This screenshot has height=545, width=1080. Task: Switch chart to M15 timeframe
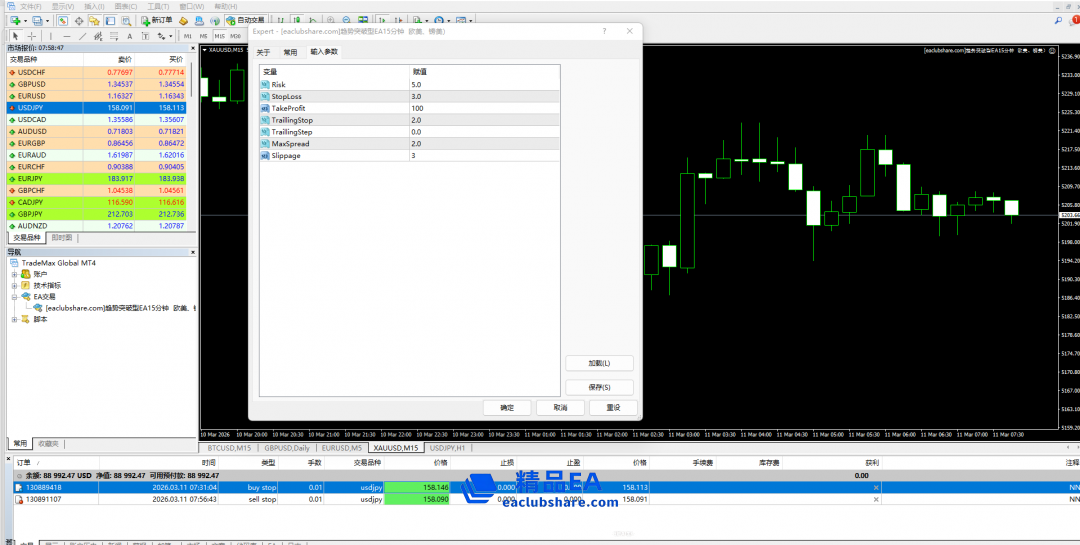click(220, 36)
